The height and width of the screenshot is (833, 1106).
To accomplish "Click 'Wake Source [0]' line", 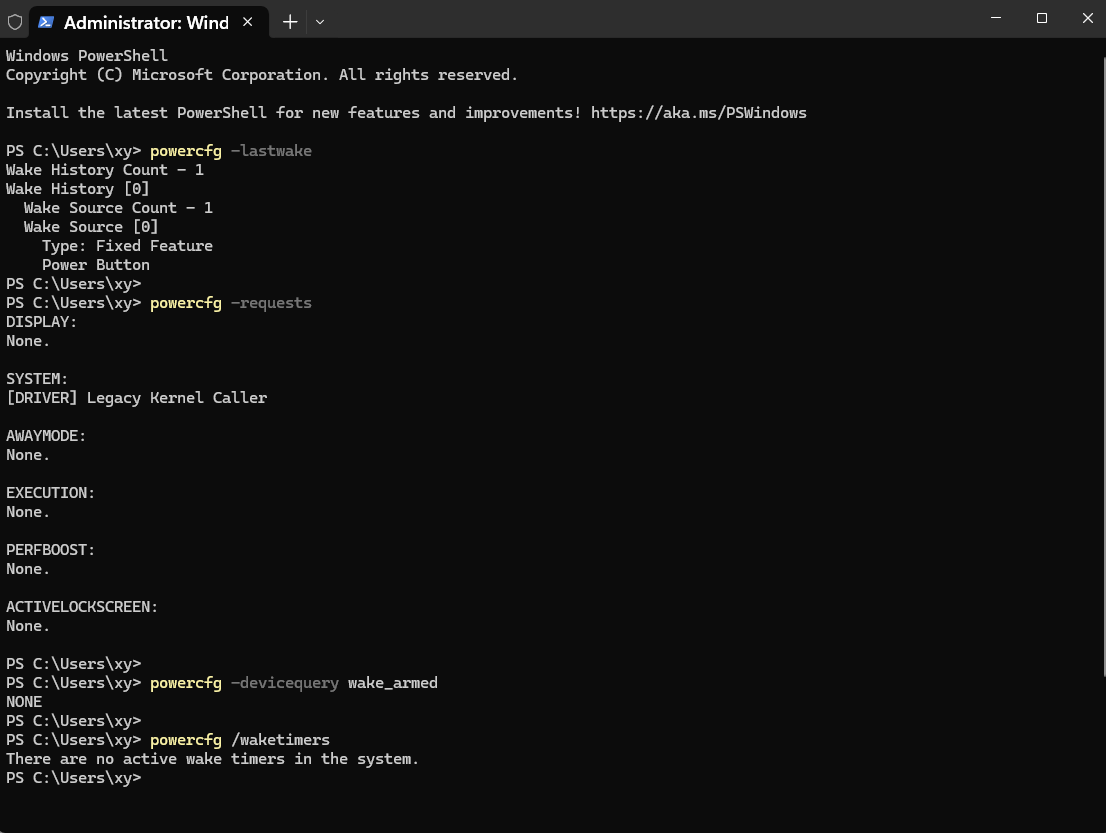I will pos(91,227).
